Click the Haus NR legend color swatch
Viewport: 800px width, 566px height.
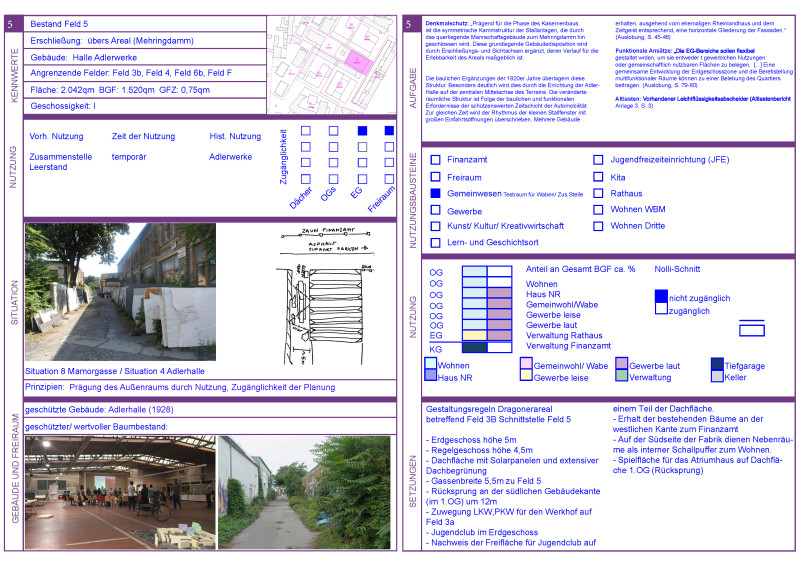pyautogui.click(x=431, y=375)
